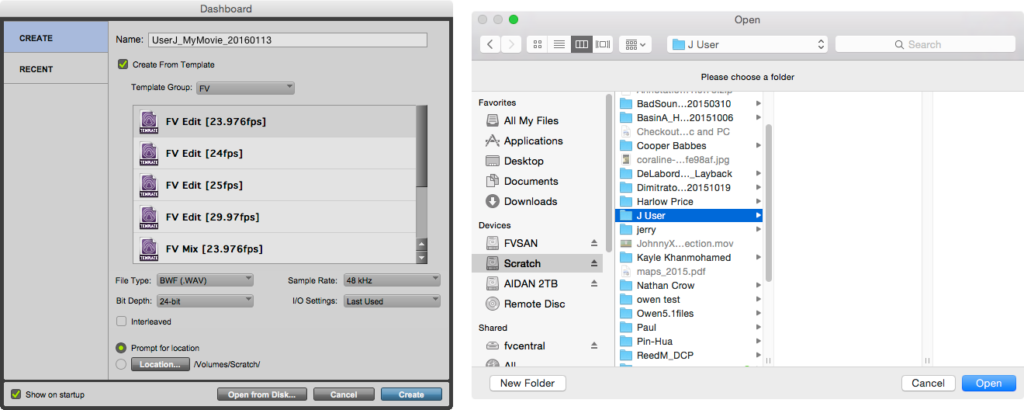The image size is (1024, 410).
Task: Select All My Files in Favorites
Action: click(531, 121)
